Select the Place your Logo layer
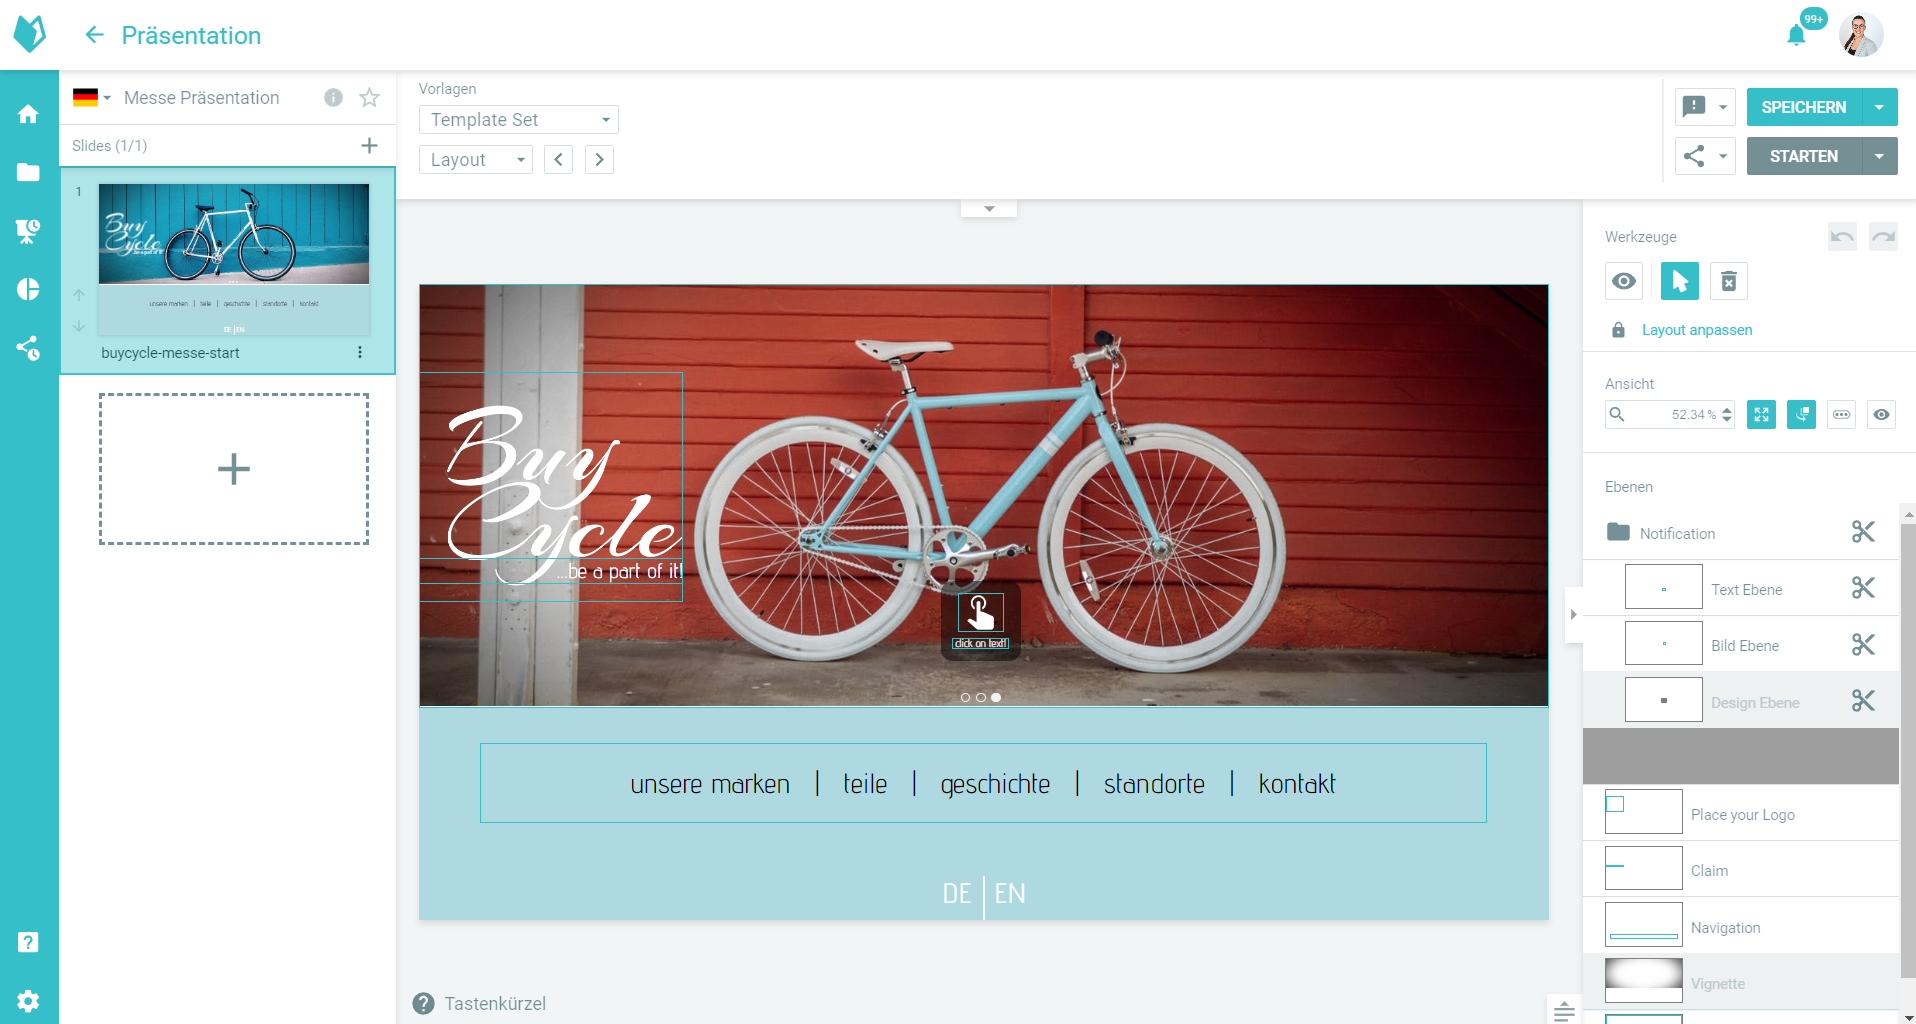 point(1742,814)
